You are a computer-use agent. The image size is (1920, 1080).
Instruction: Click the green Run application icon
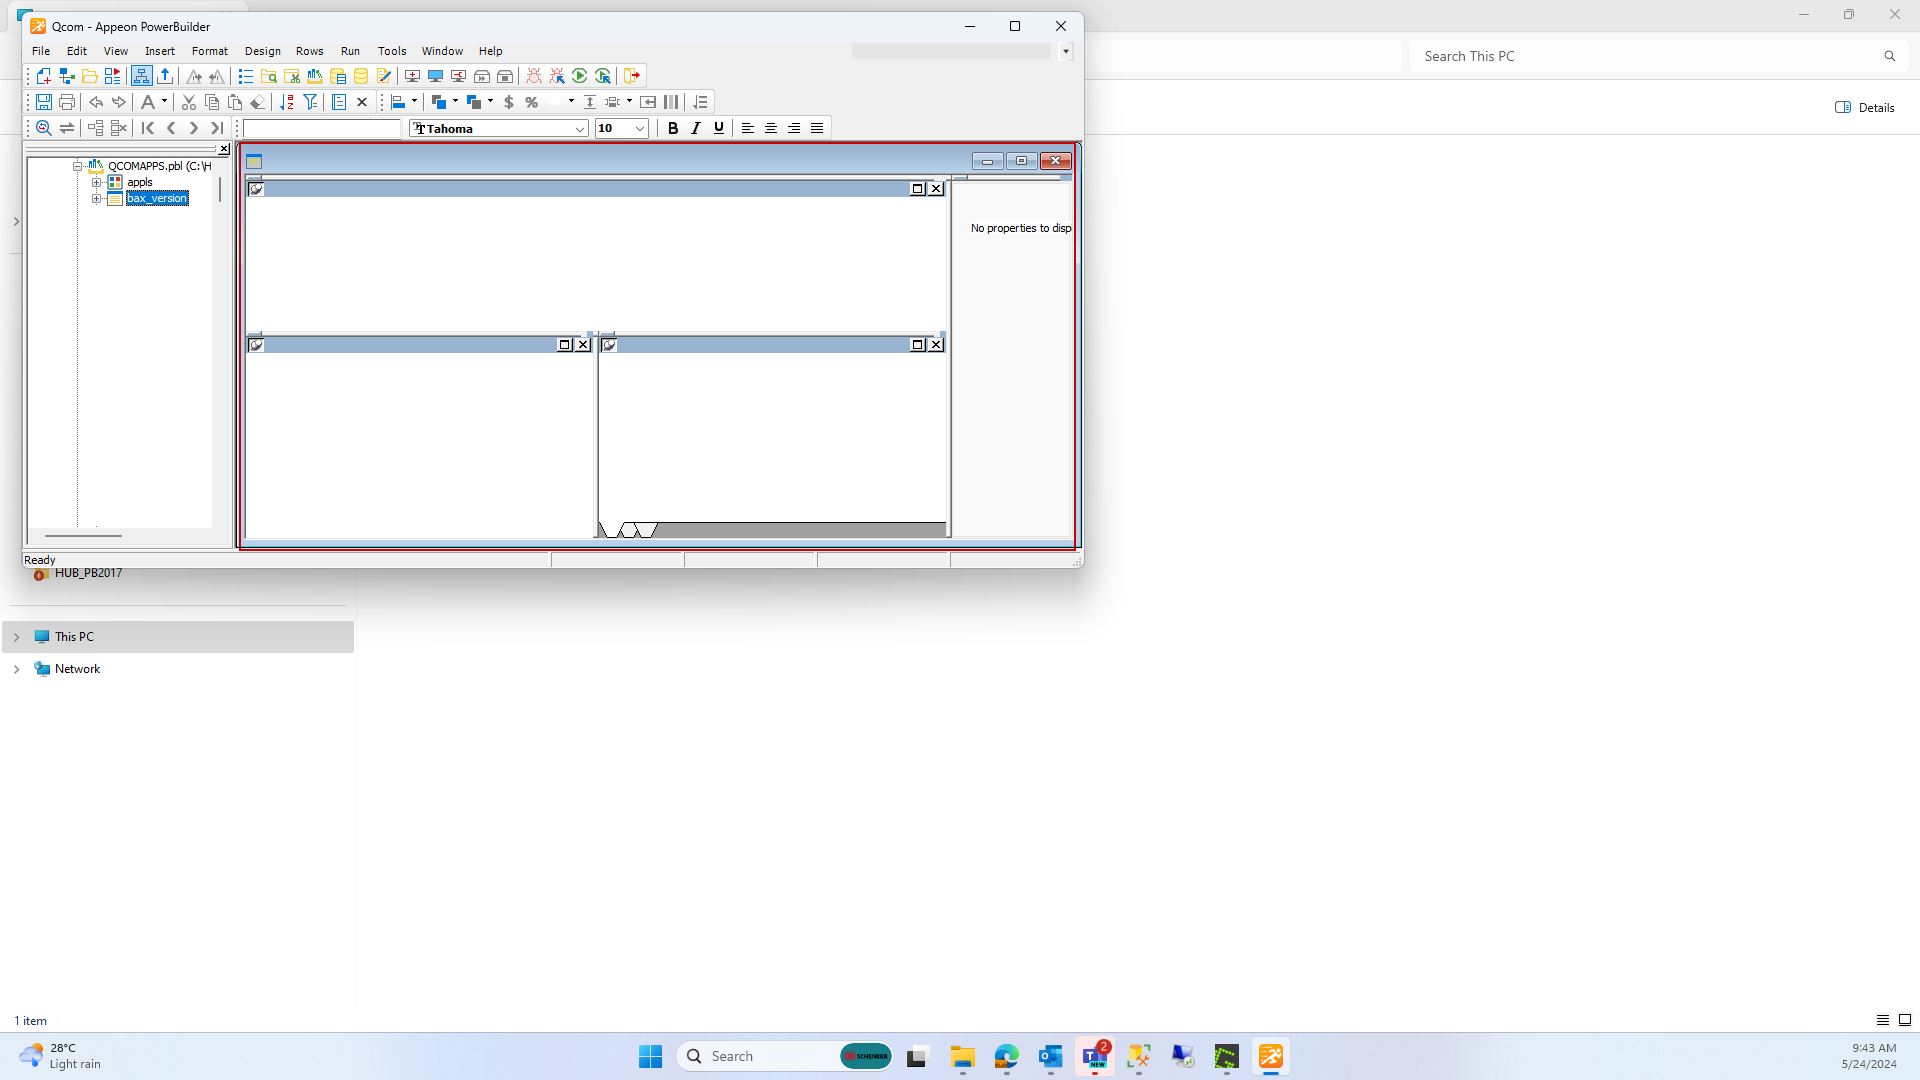click(x=580, y=76)
